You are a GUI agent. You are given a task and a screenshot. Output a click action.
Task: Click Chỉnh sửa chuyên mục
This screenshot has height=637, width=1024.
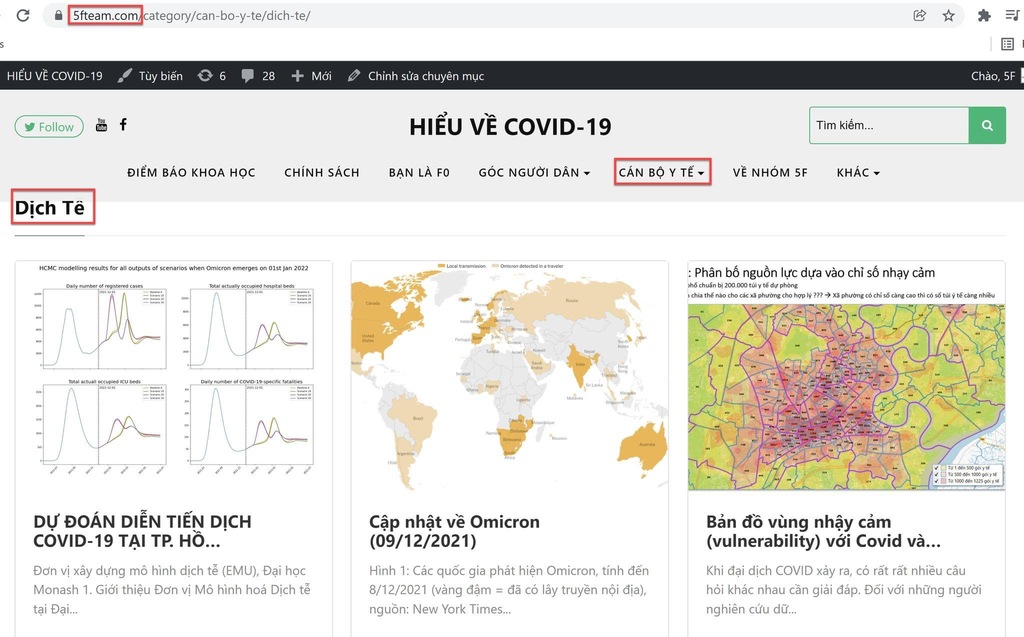click(416, 76)
